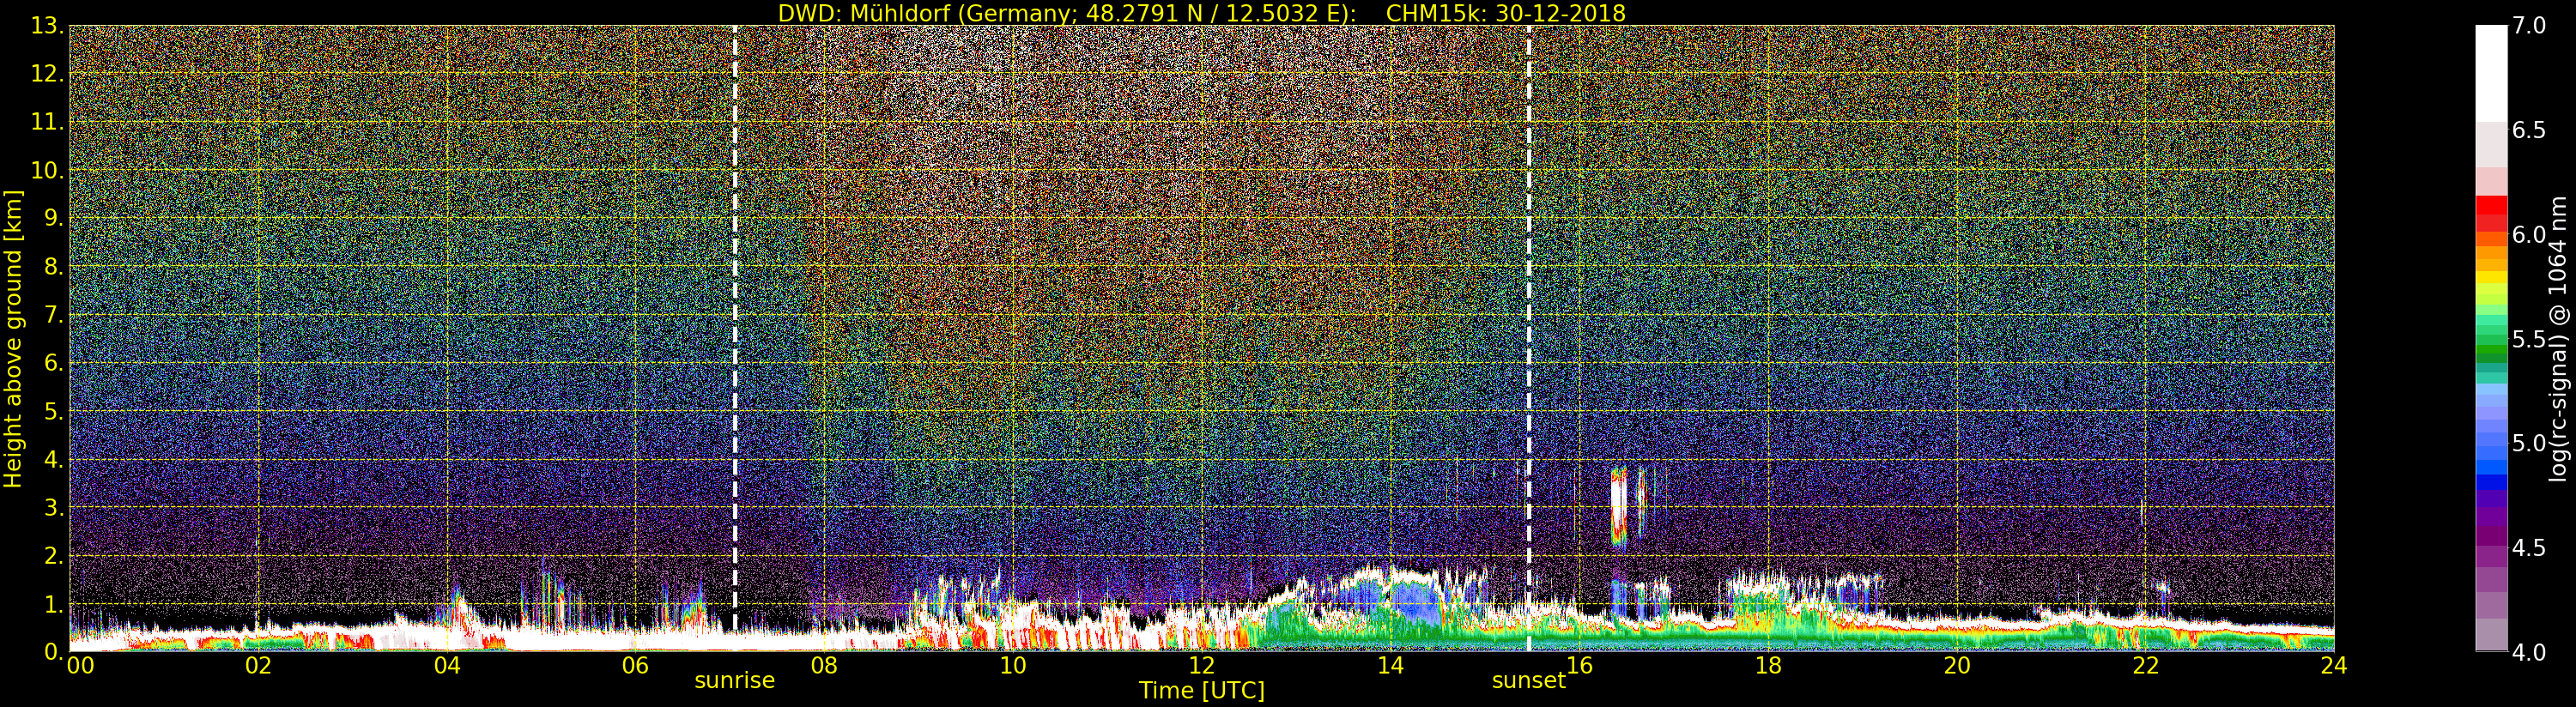Select the "sunrise" label below the time axis

[735, 680]
